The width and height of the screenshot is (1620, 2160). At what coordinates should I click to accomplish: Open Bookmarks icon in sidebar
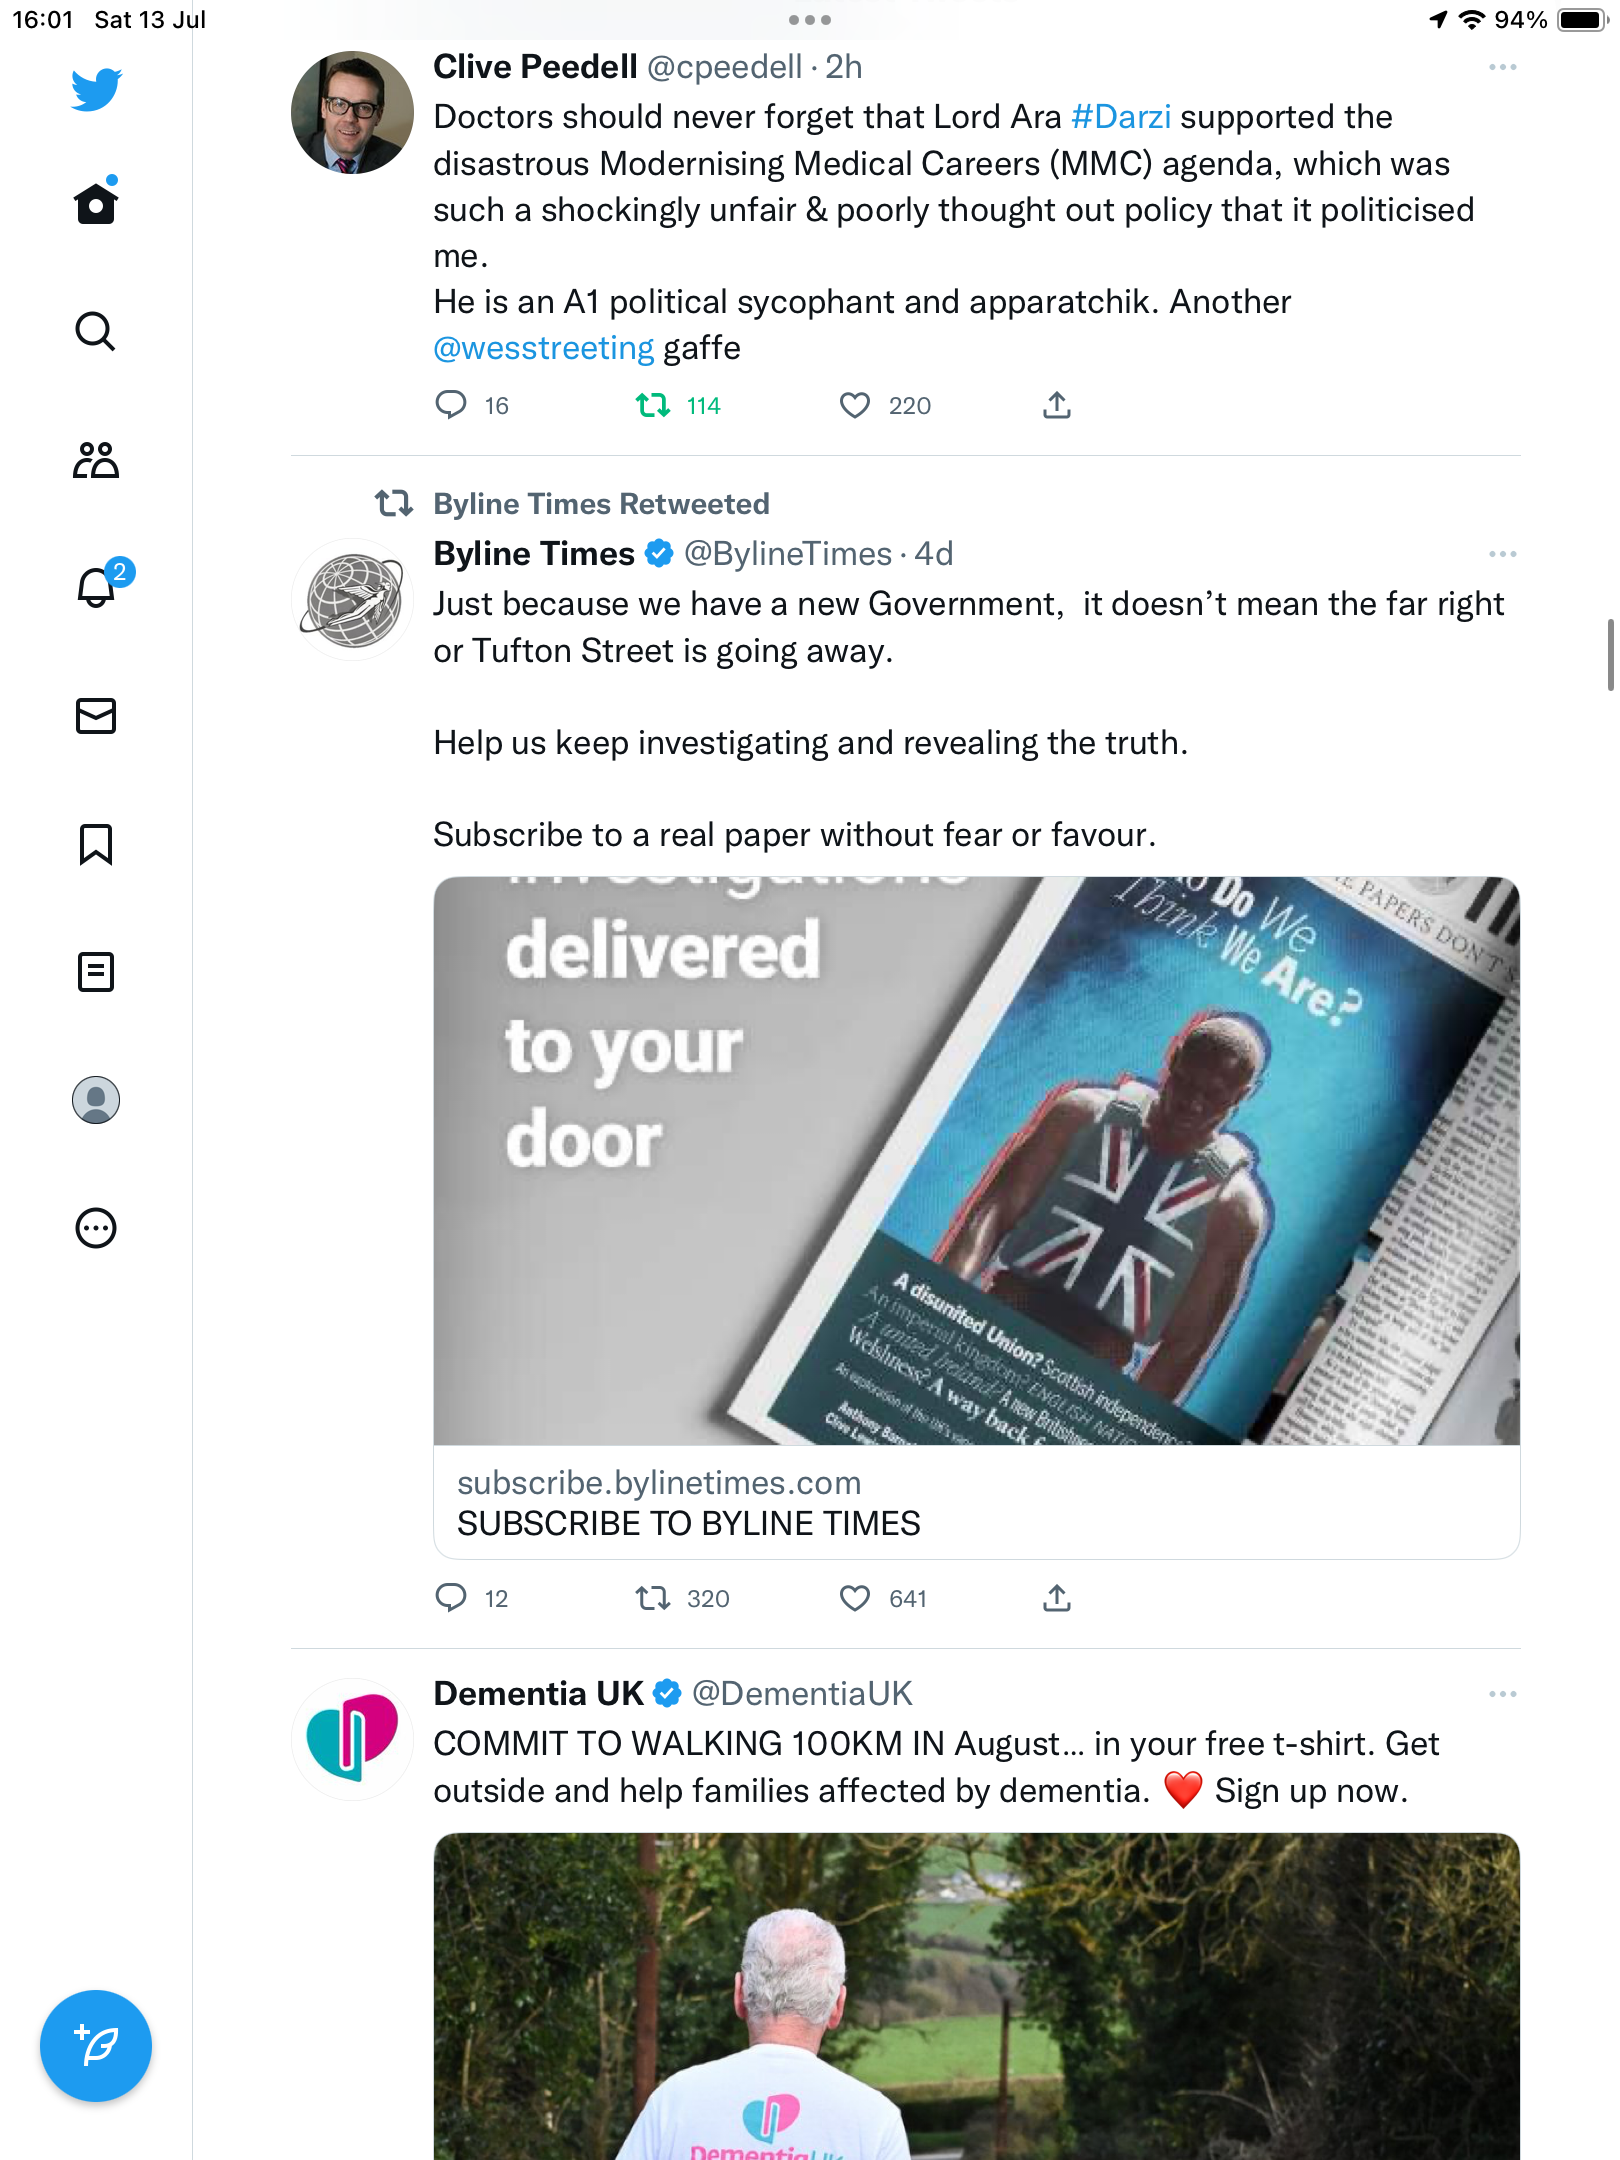(96, 844)
